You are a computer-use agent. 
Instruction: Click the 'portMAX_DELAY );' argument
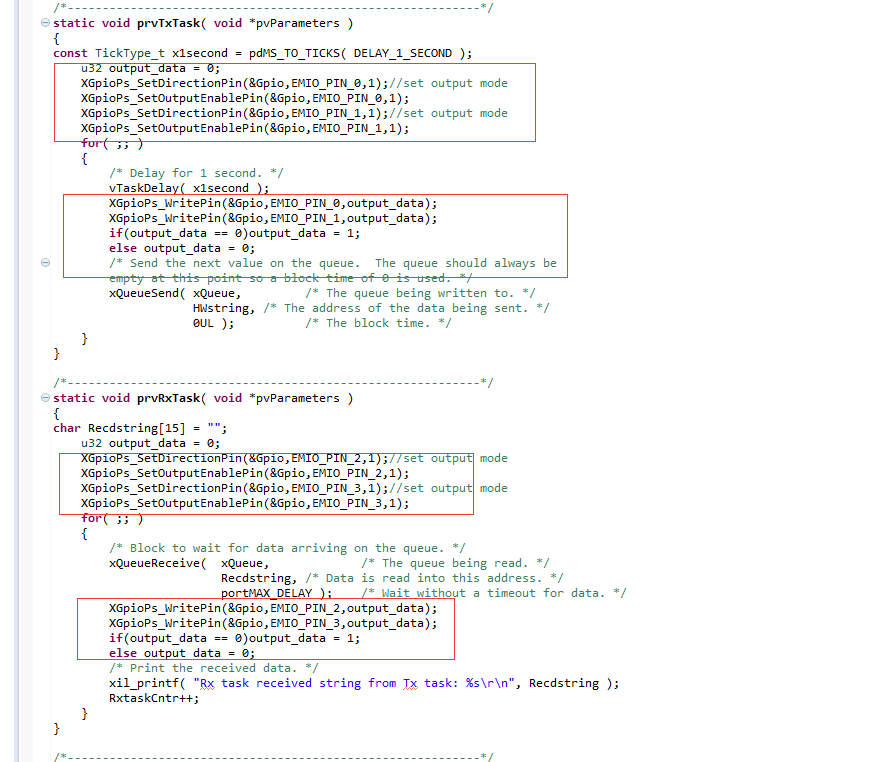(276, 593)
